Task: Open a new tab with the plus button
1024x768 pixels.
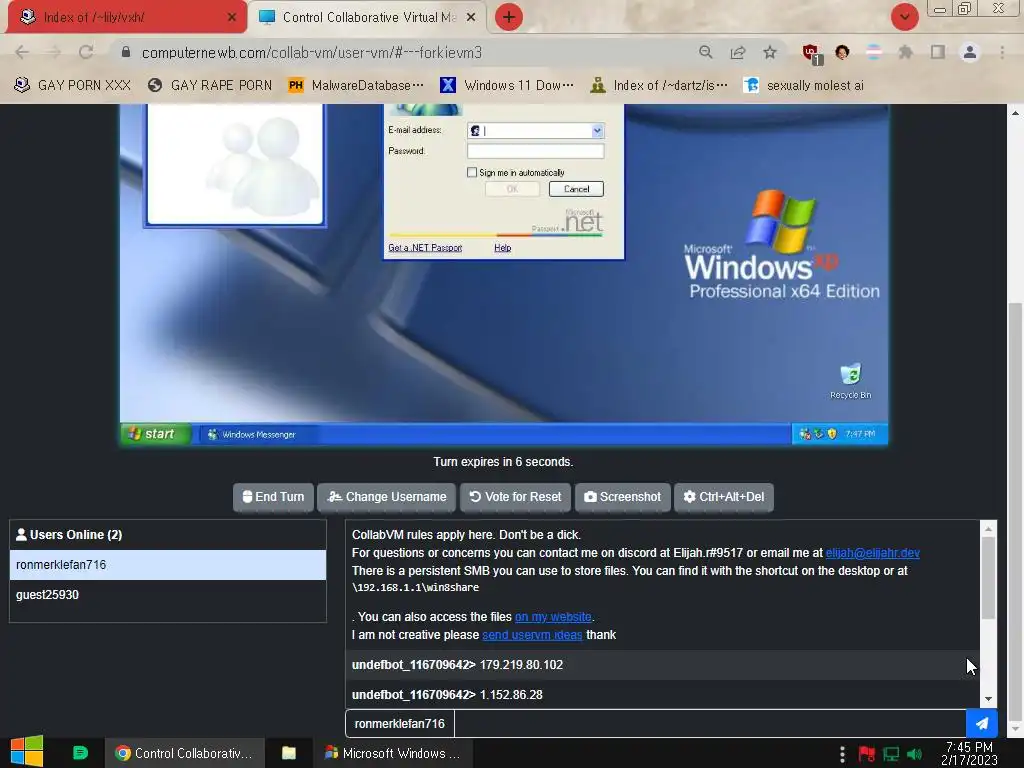Action: (509, 17)
